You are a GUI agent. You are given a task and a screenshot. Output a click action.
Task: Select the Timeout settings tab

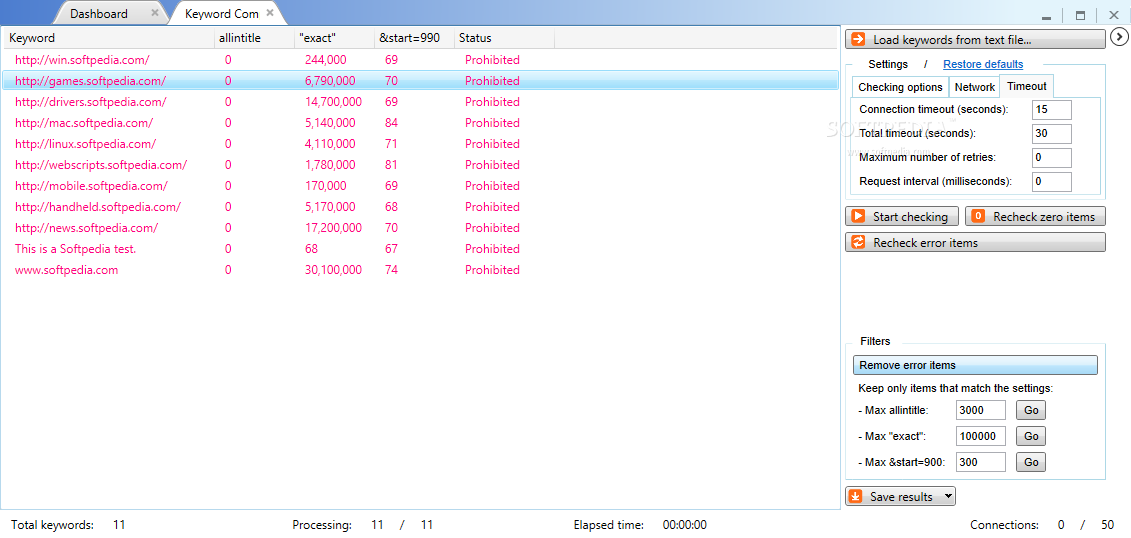[1026, 86]
